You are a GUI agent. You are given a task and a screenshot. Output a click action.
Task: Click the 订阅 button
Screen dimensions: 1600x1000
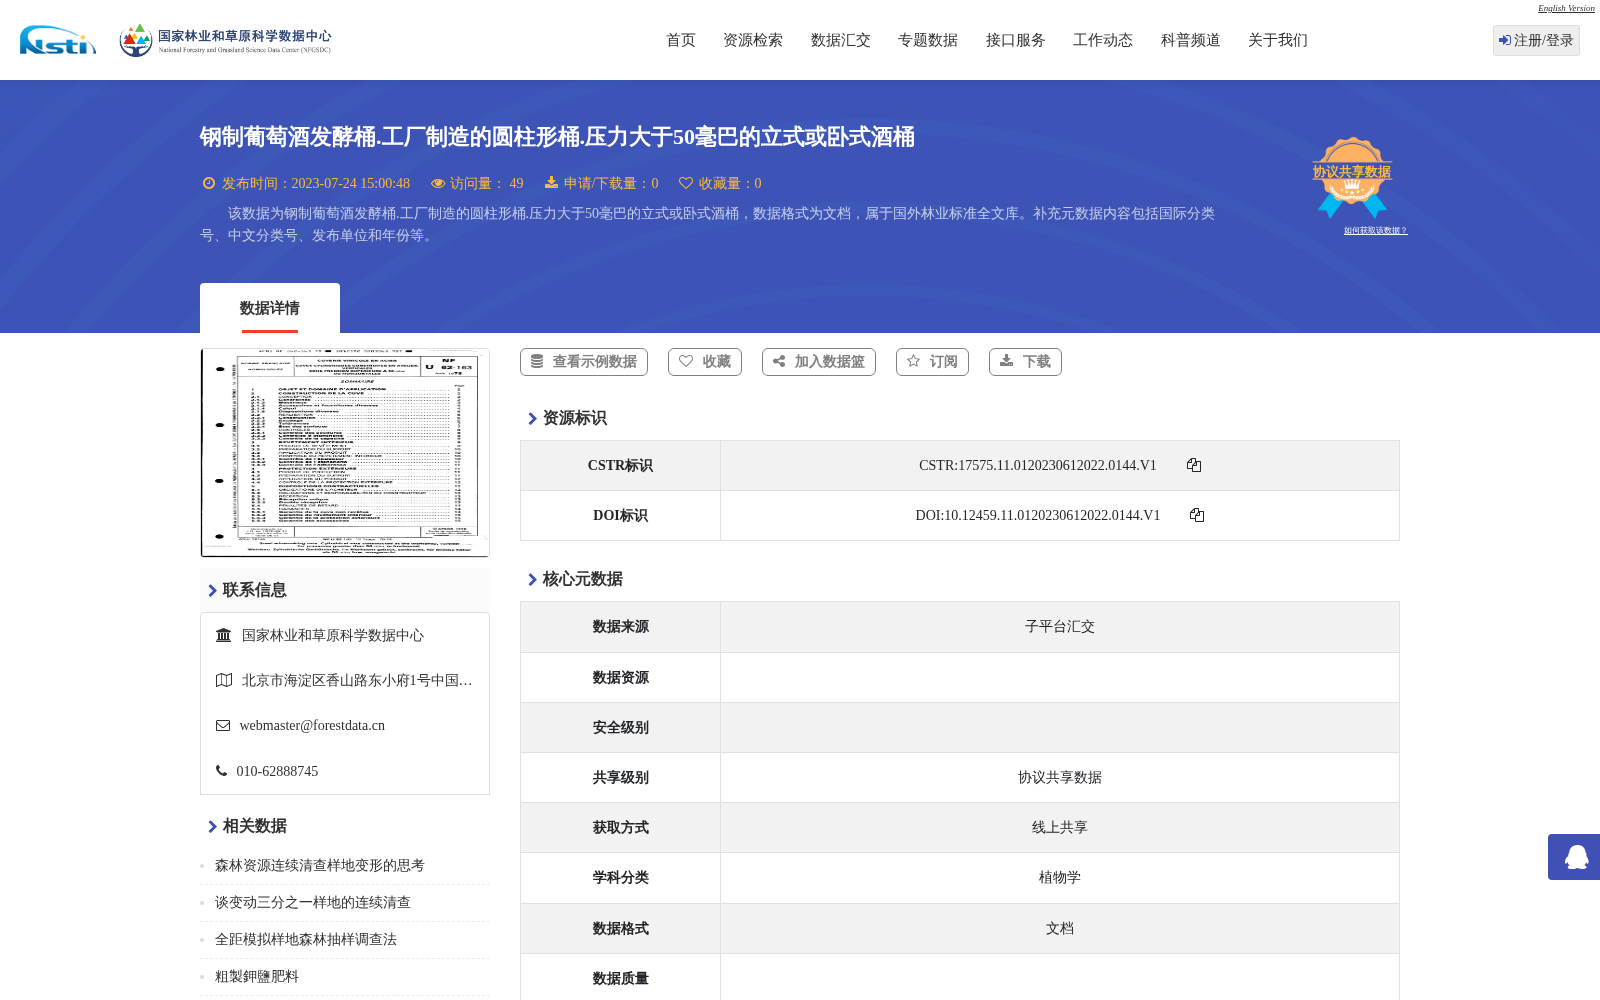(x=932, y=362)
